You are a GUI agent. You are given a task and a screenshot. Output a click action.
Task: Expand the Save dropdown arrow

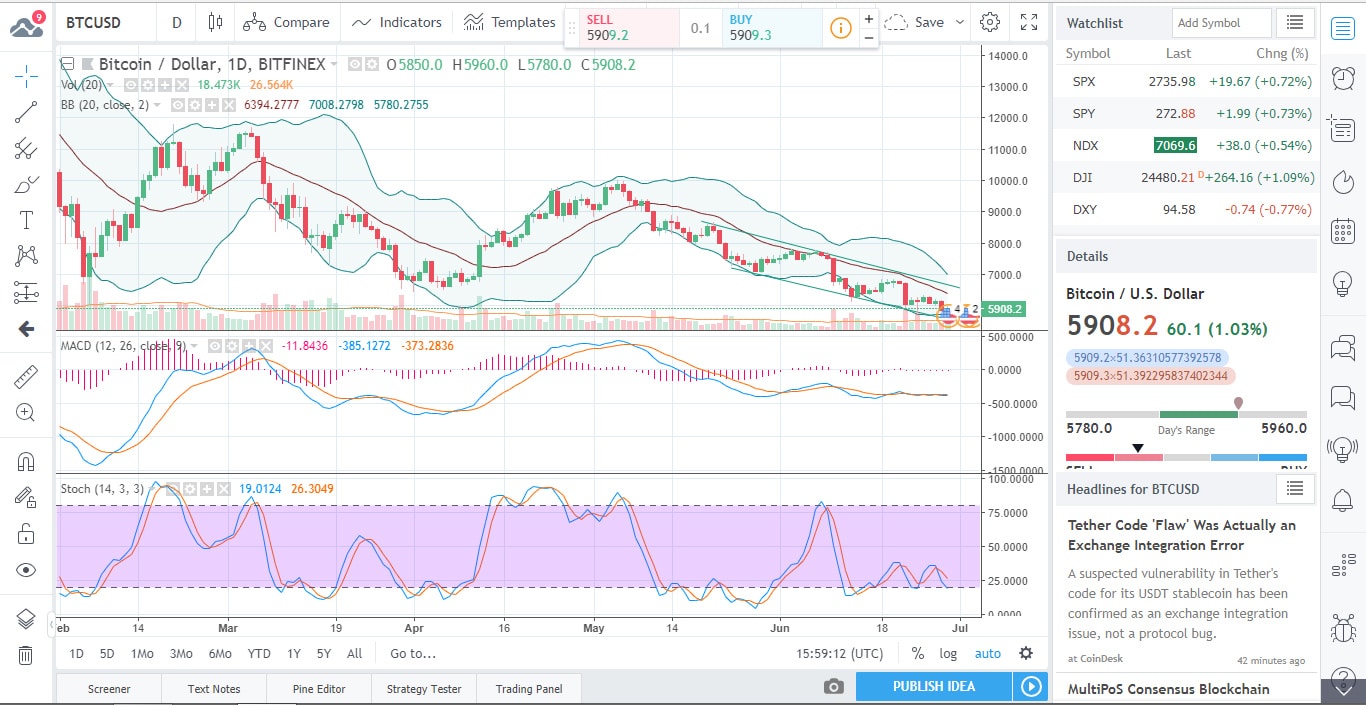(x=960, y=22)
